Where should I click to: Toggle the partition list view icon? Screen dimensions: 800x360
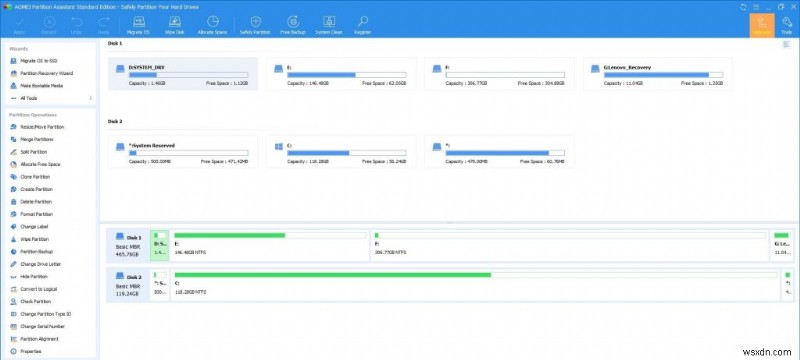click(x=786, y=45)
